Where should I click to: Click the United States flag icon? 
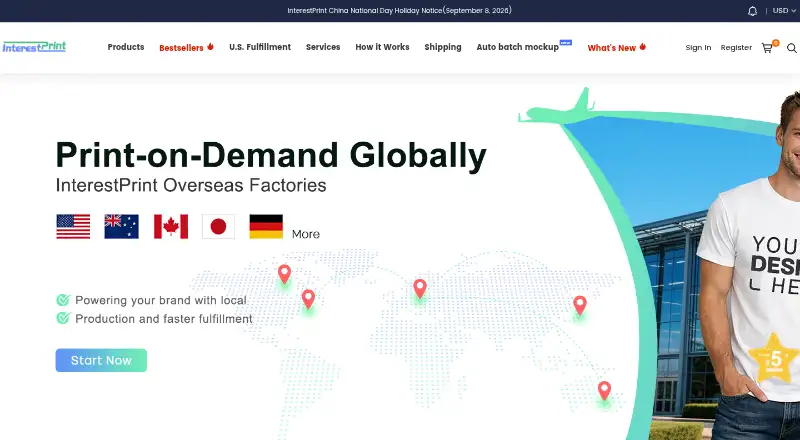tap(73, 227)
